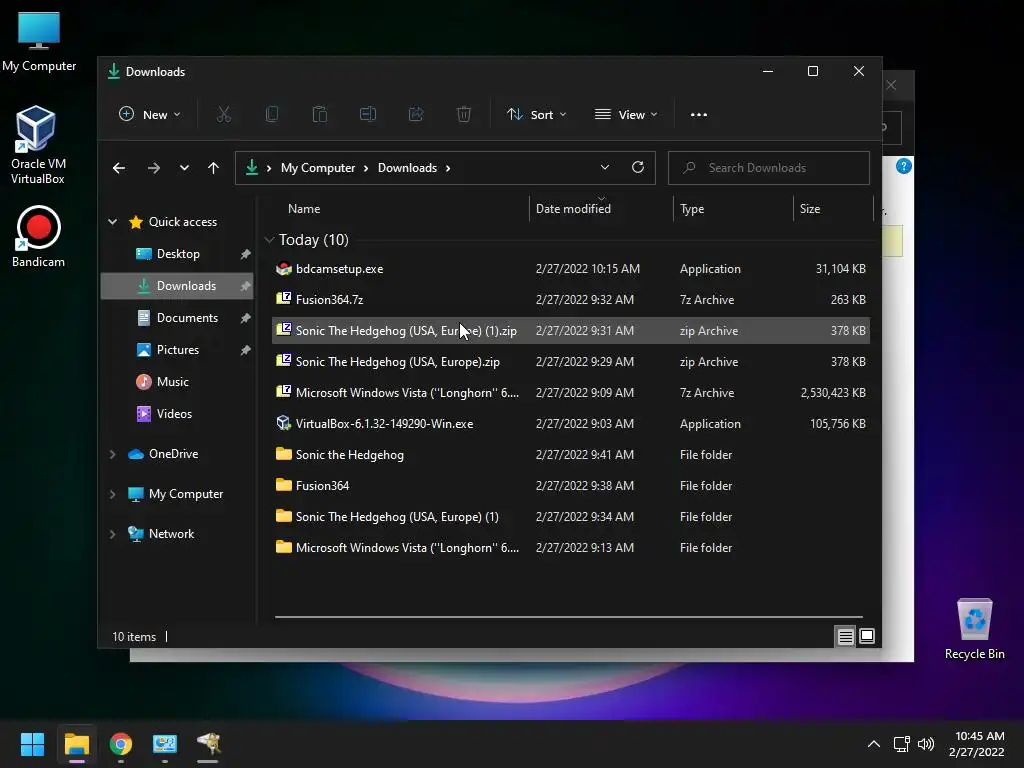The width and height of the screenshot is (1024, 768).
Task: Click My Computer breadcrumb in address bar
Action: (x=318, y=168)
